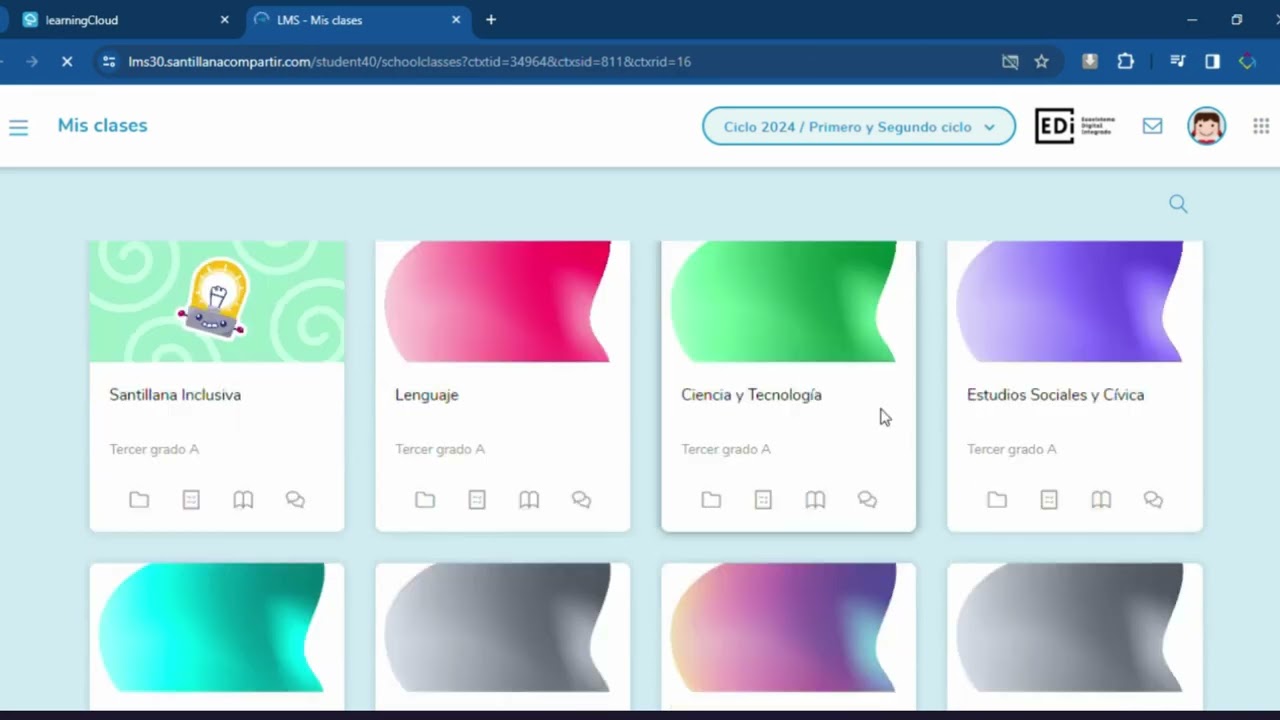The width and height of the screenshot is (1280, 720).
Task: Click Tercer grado A under Ciencia y Tecnología
Action: 726,449
